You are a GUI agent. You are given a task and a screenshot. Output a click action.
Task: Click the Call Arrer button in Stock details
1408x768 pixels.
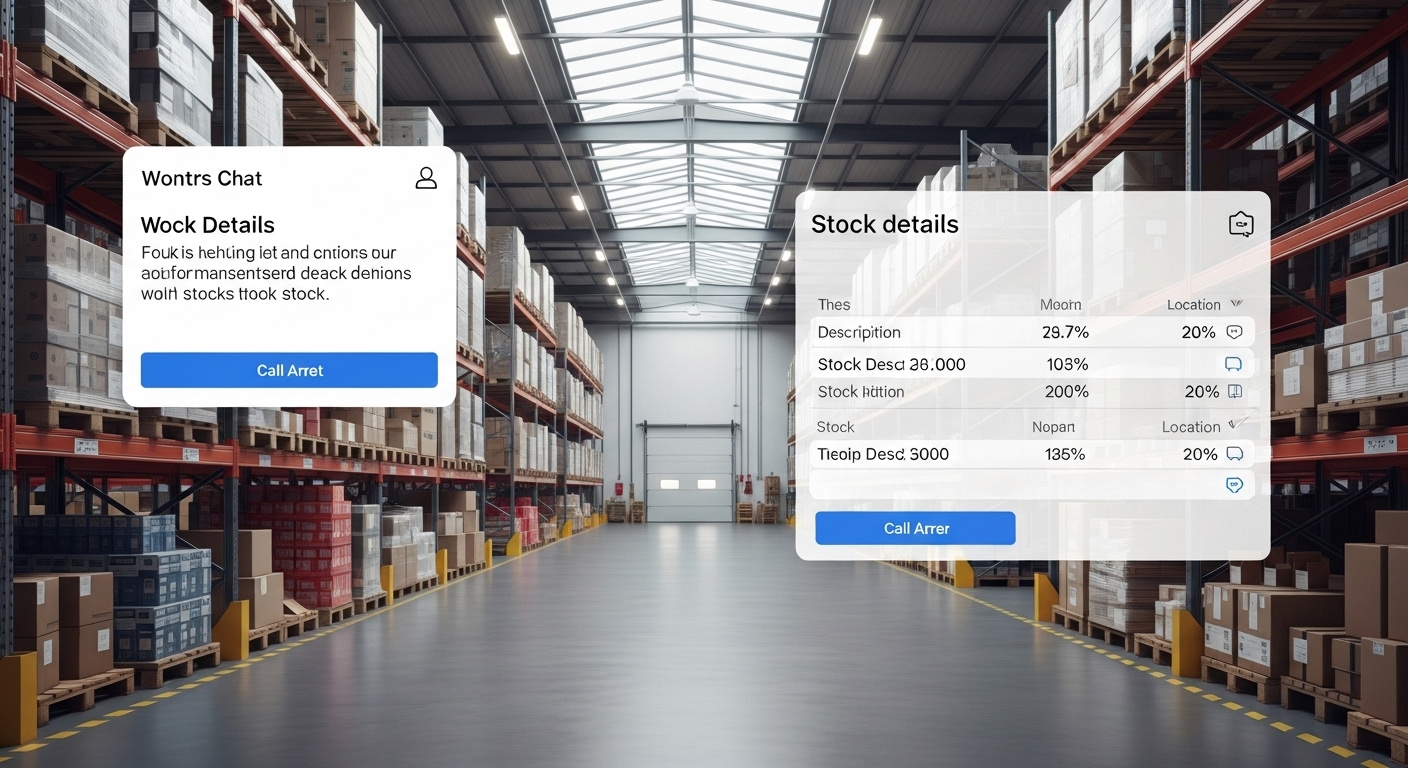coord(915,528)
